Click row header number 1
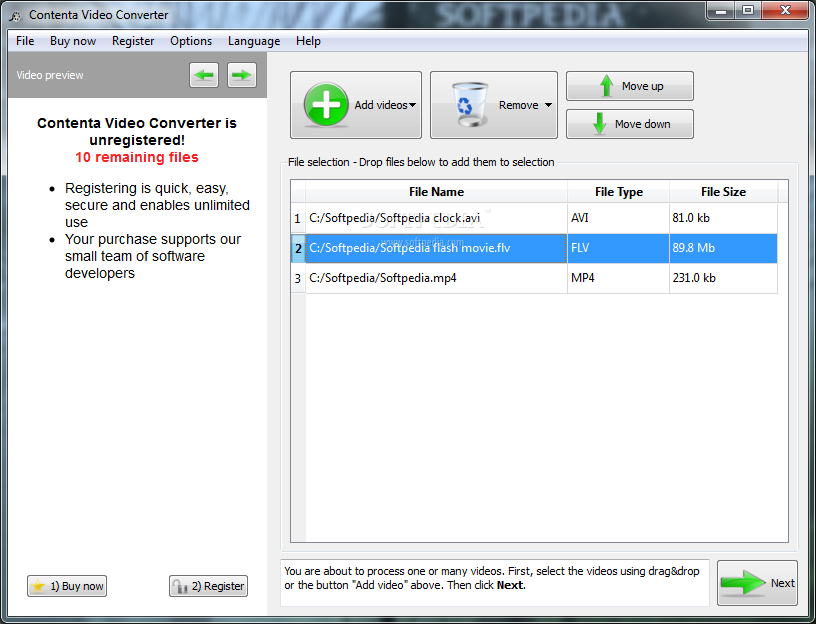Image resolution: width=816 pixels, height=624 pixels. point(298,218)
